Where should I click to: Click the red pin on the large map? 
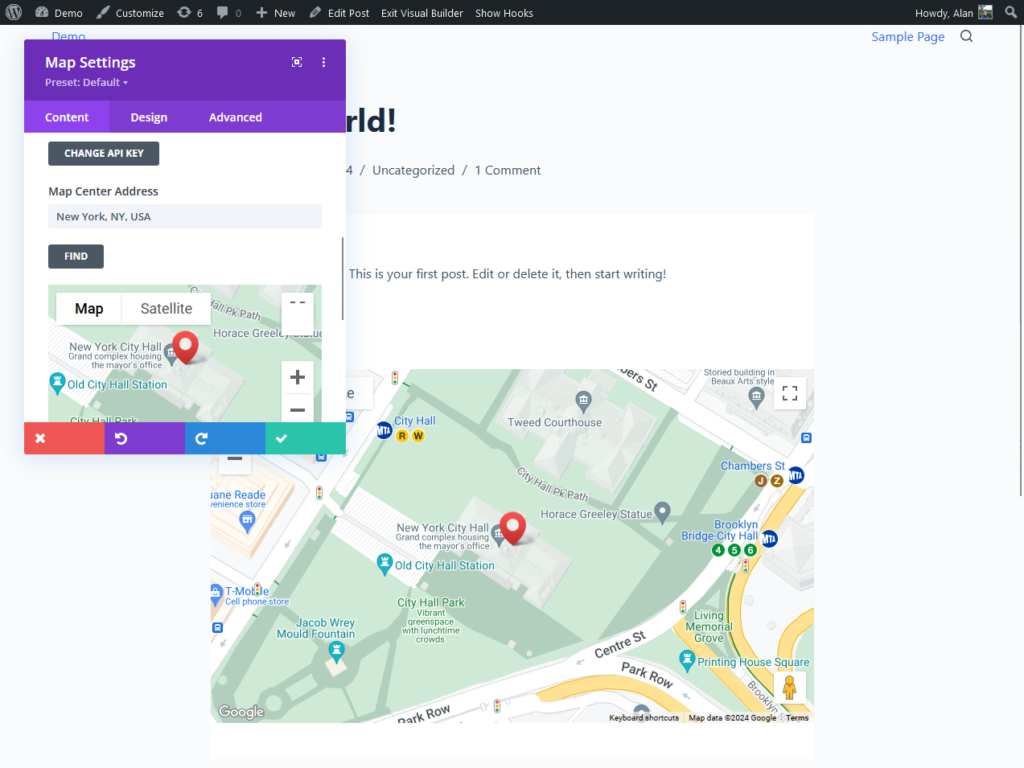513,528
